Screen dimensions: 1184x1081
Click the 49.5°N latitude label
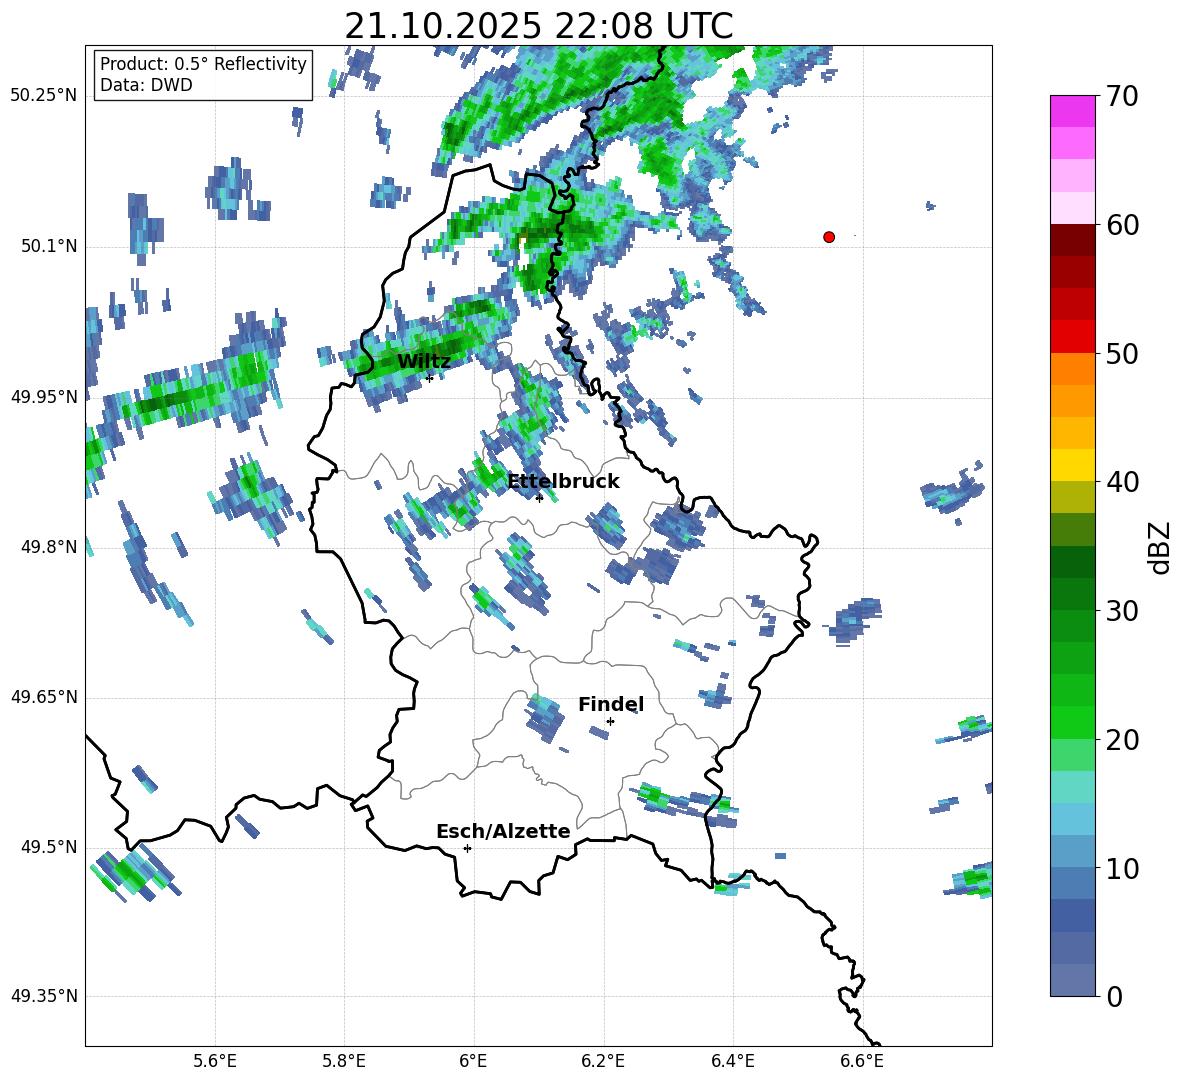tap(49, 847)
